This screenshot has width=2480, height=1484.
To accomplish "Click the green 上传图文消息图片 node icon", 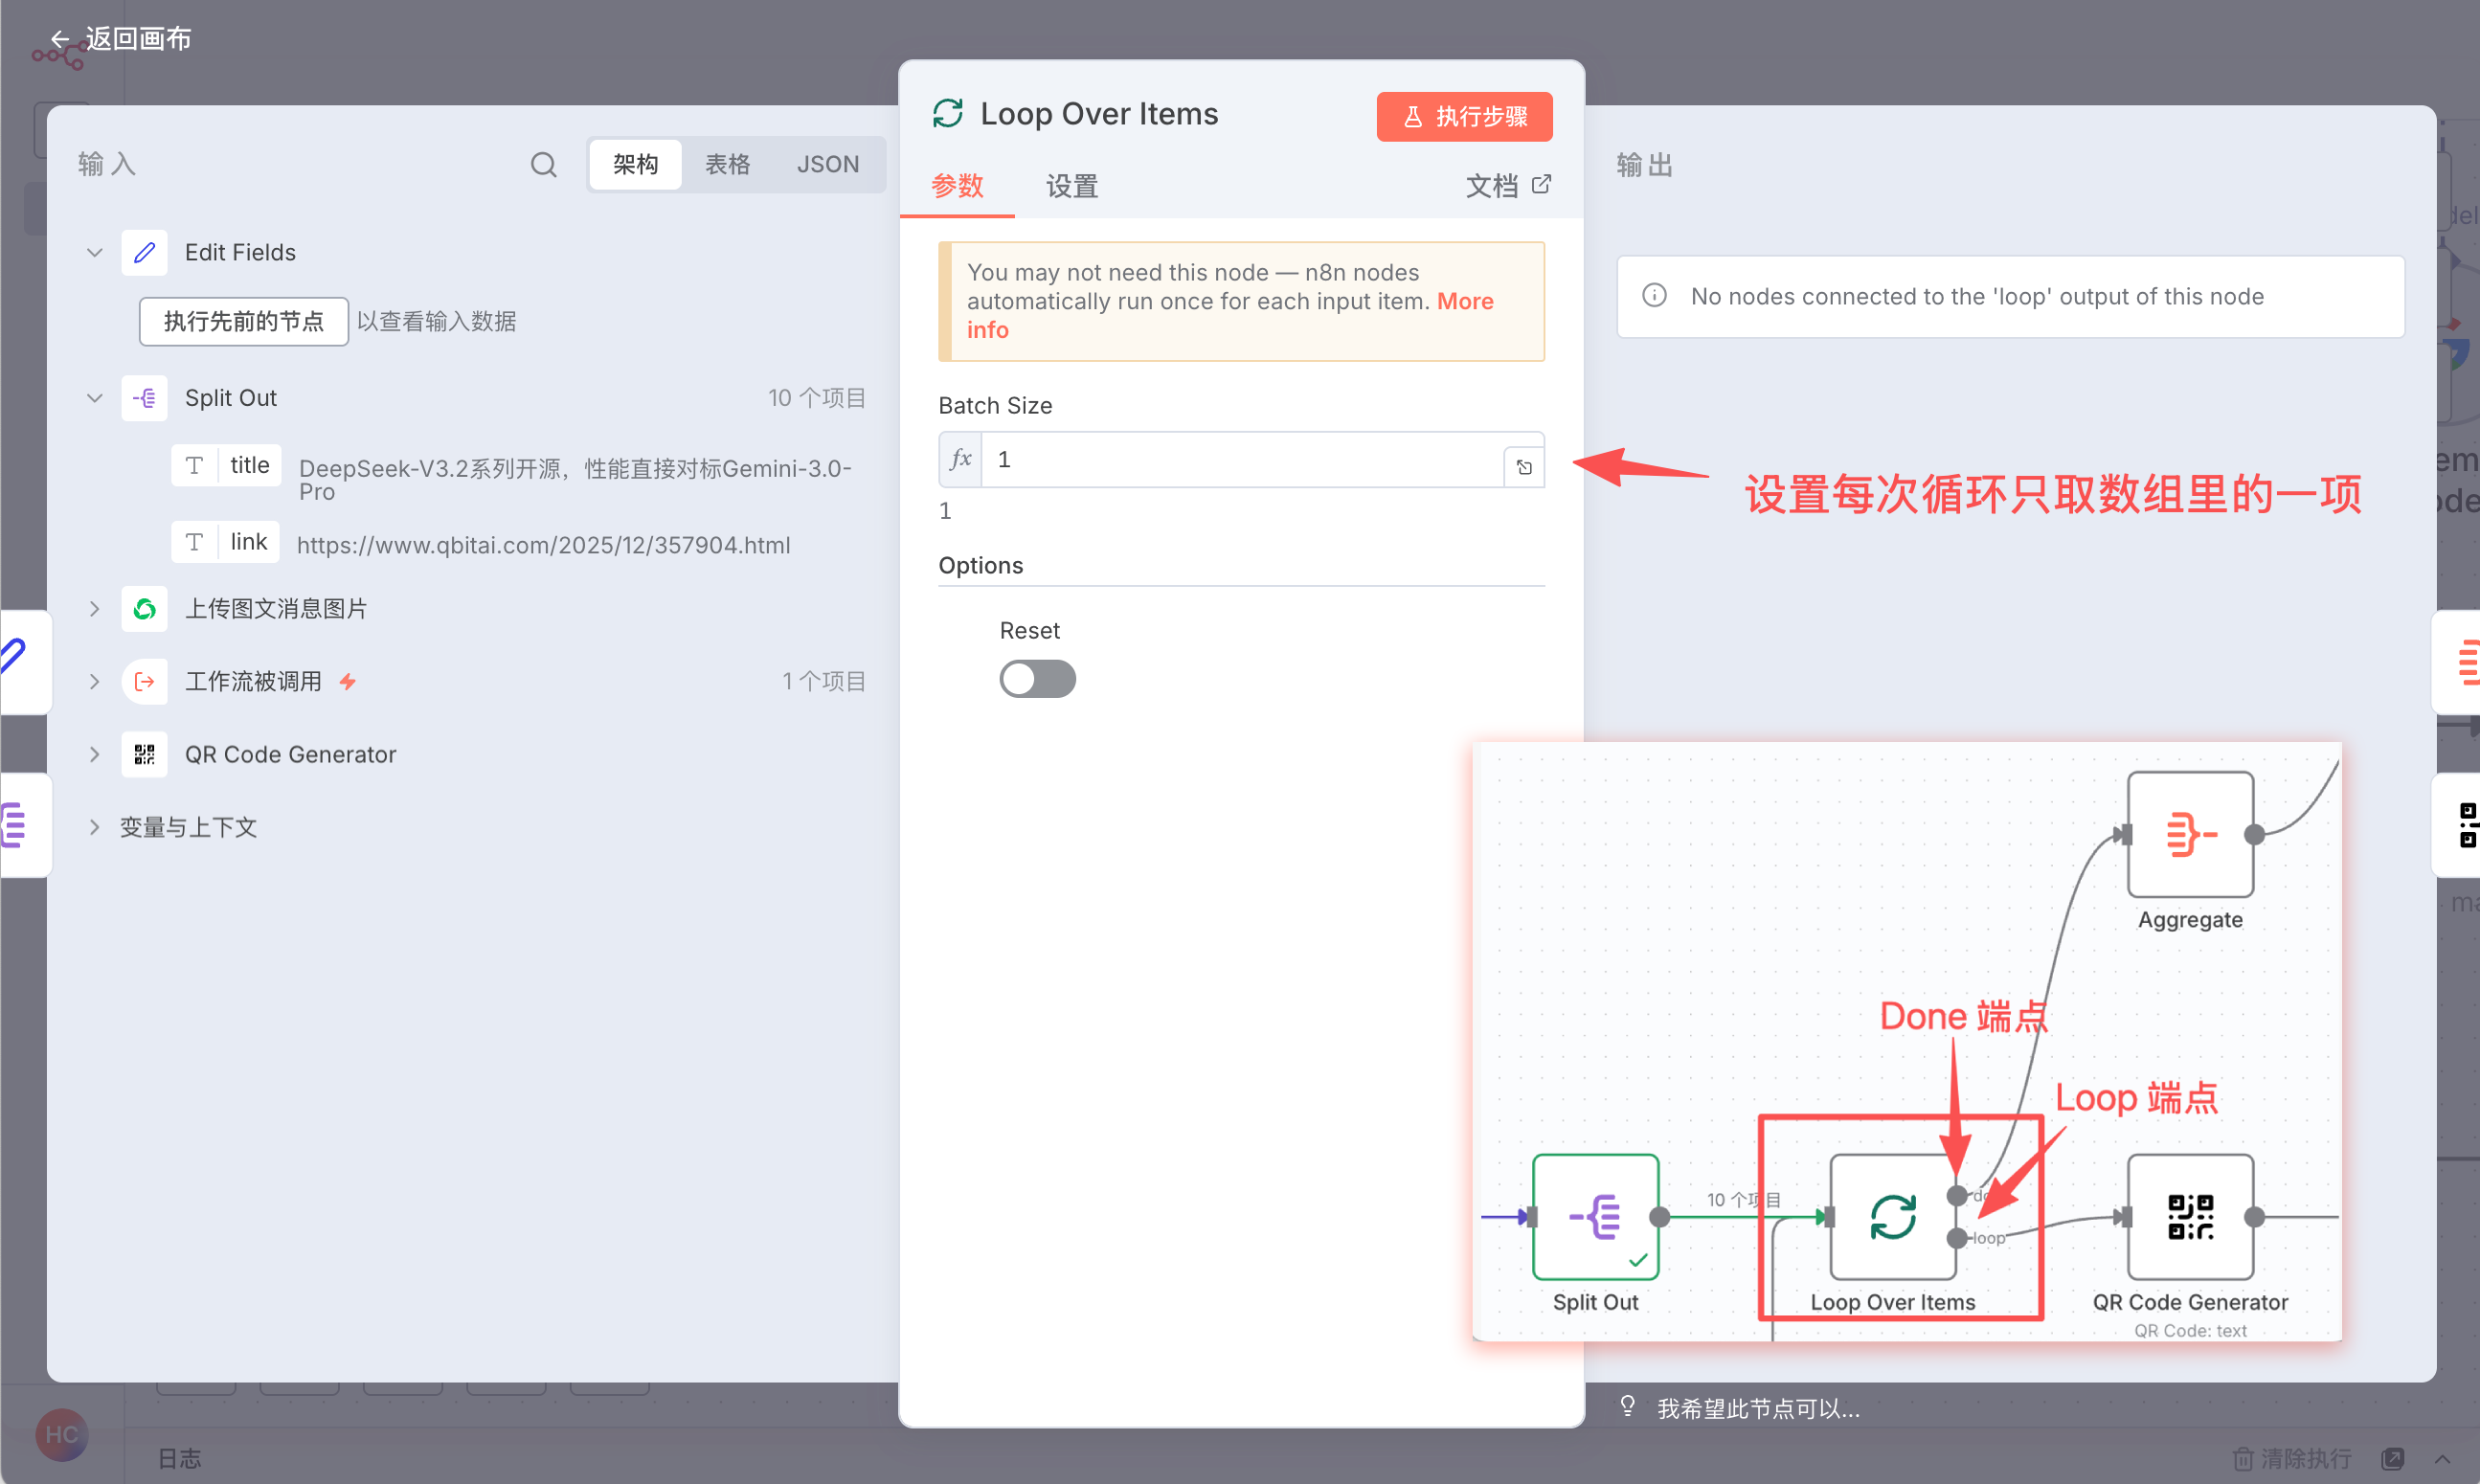I will [x=145, y=608].
